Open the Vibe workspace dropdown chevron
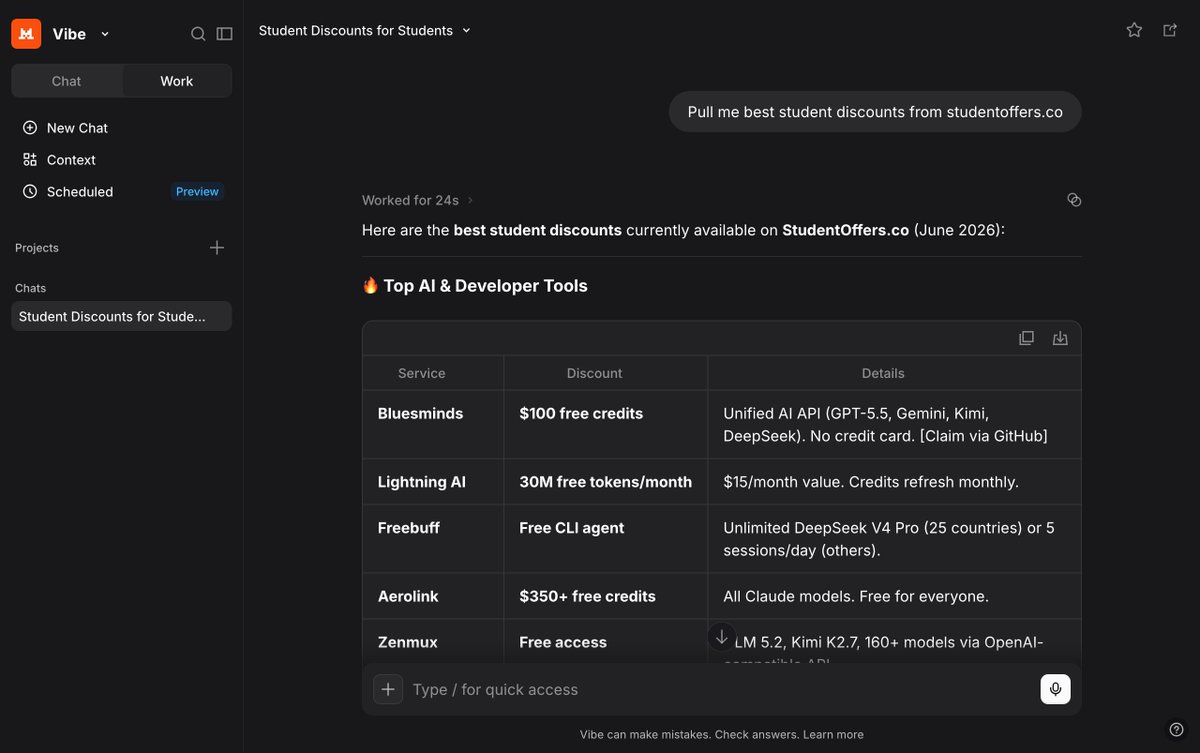Screen dimensions: 1200x753 105,34
